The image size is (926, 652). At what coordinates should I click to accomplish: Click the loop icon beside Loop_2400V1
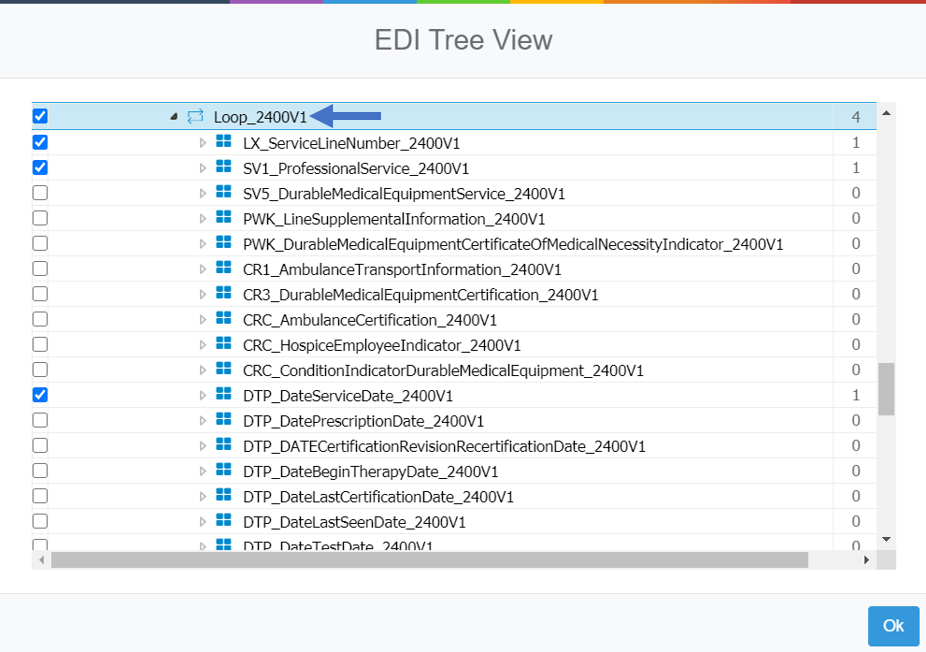click(x=195, y=116)
